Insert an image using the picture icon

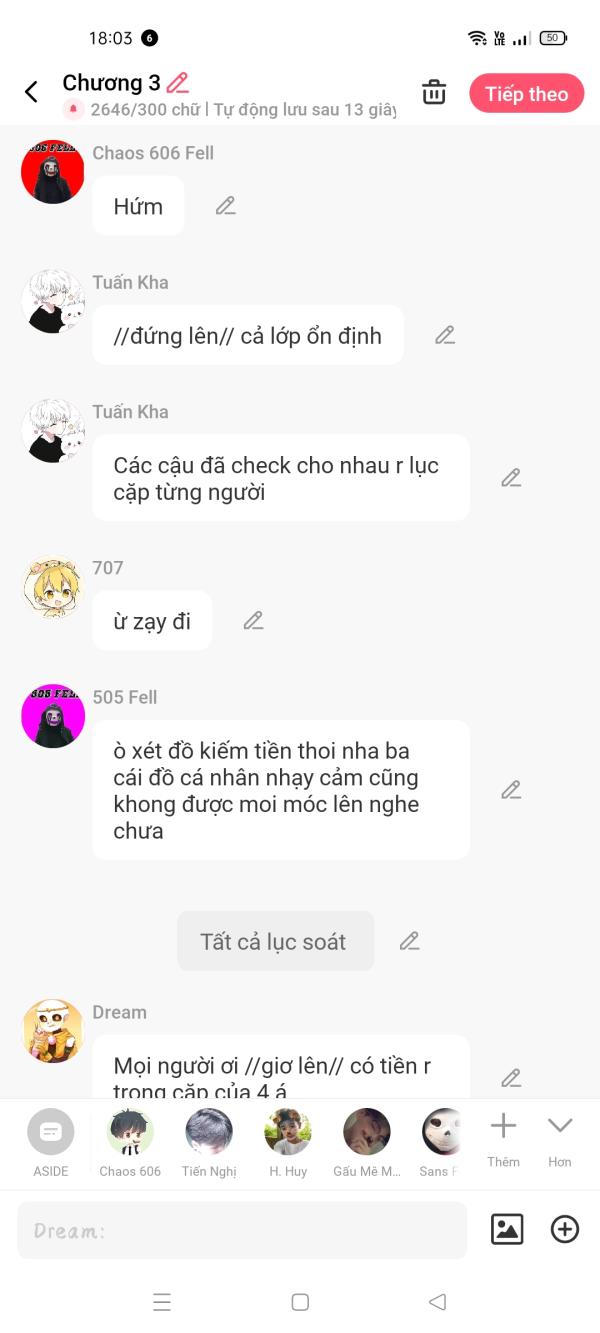coord(507,1229)
